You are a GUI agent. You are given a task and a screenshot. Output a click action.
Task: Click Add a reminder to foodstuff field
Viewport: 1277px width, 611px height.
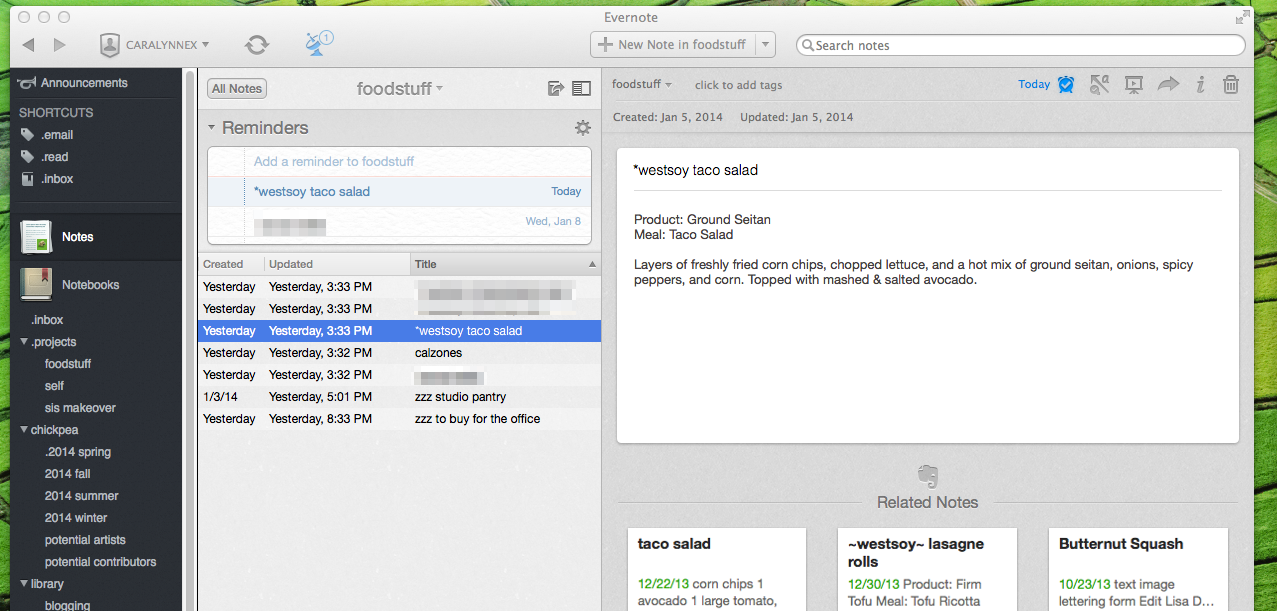click(x=399, y=161)
